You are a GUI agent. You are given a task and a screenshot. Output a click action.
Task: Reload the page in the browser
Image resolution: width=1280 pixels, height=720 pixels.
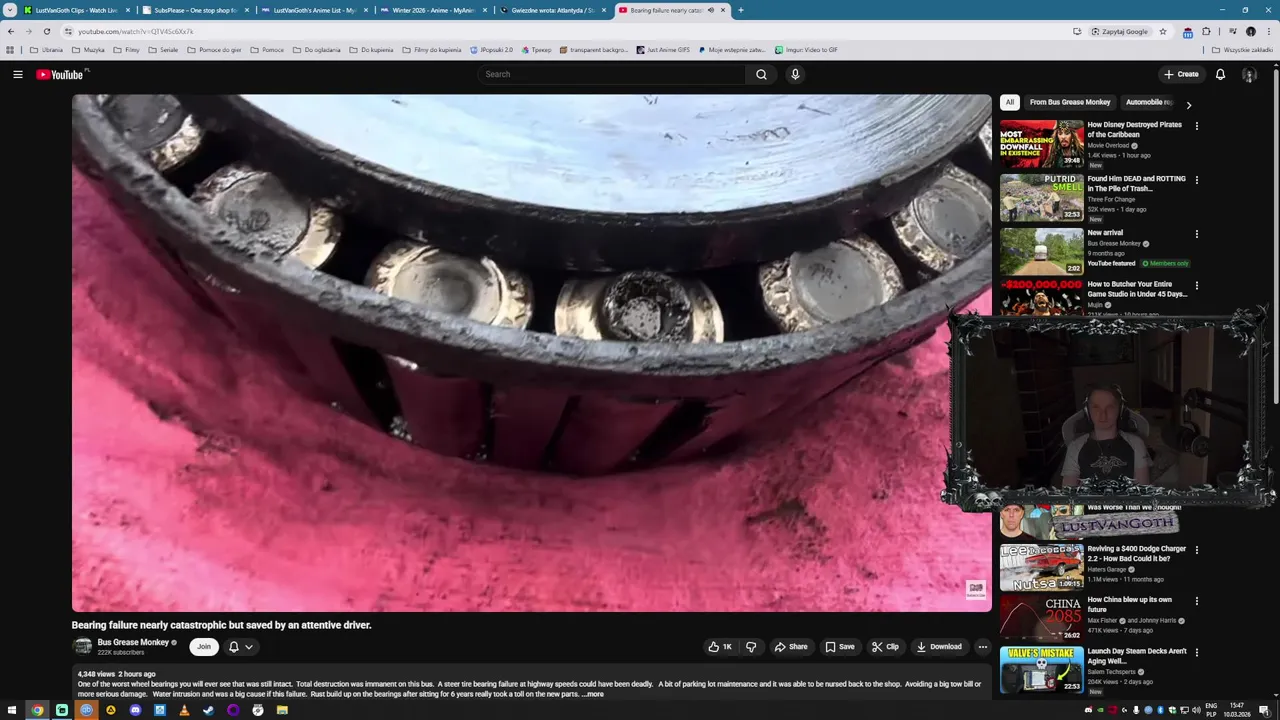click(46, 31)
